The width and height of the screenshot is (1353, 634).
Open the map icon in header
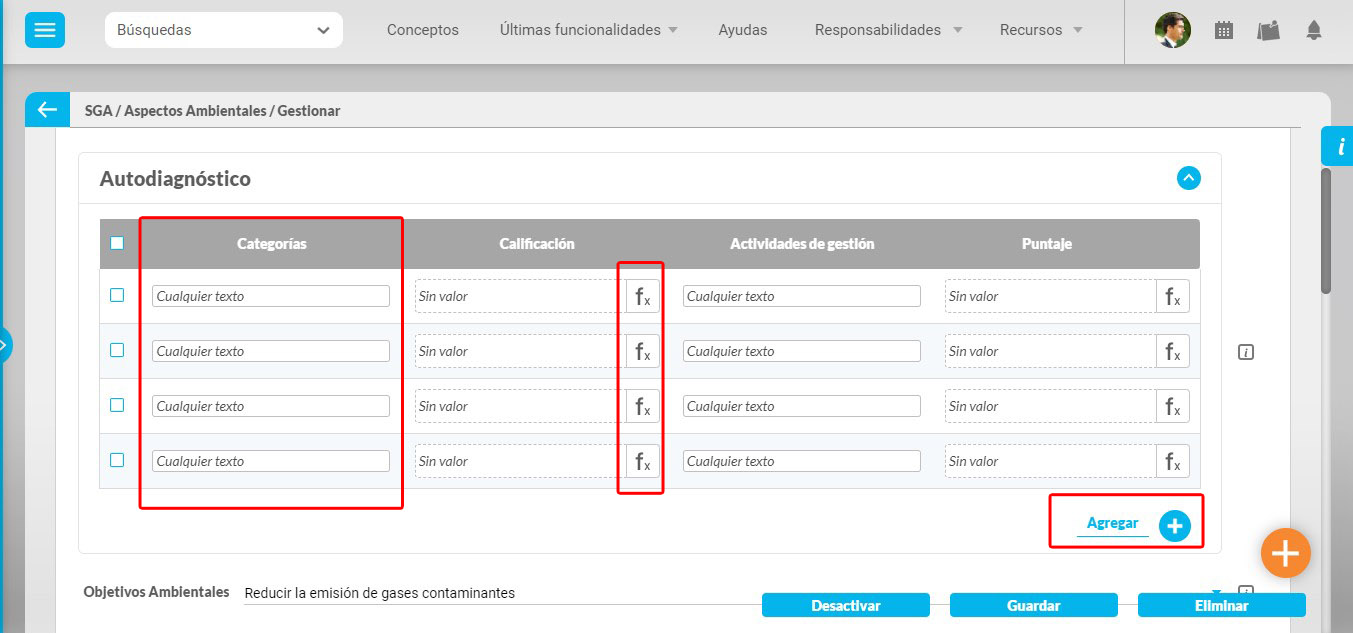[x=1269, y=30]
